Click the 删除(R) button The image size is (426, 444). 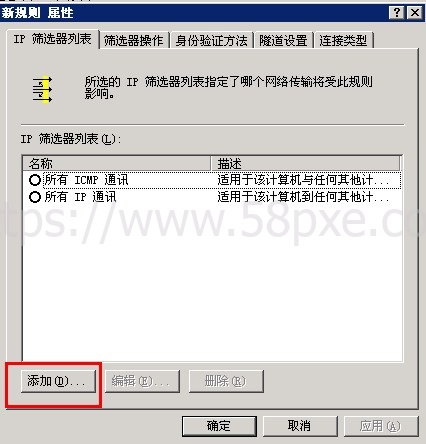click(x=226, y=381)
